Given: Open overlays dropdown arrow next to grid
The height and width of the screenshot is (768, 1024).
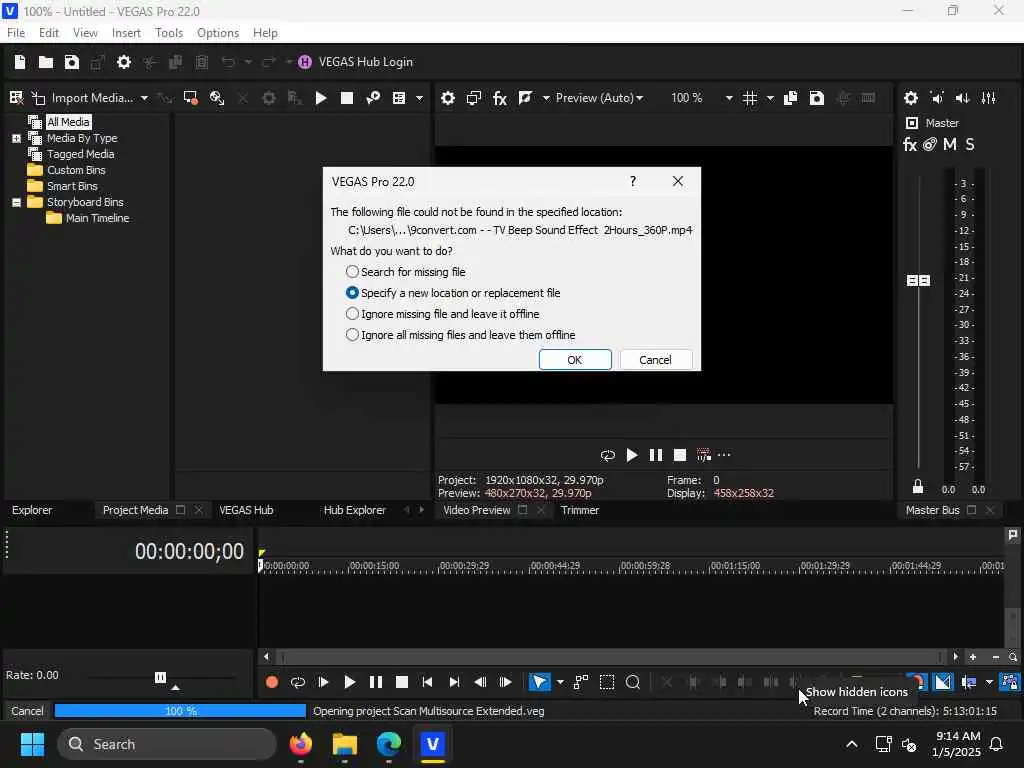Looking at the screenshot, I should (770, 98).
